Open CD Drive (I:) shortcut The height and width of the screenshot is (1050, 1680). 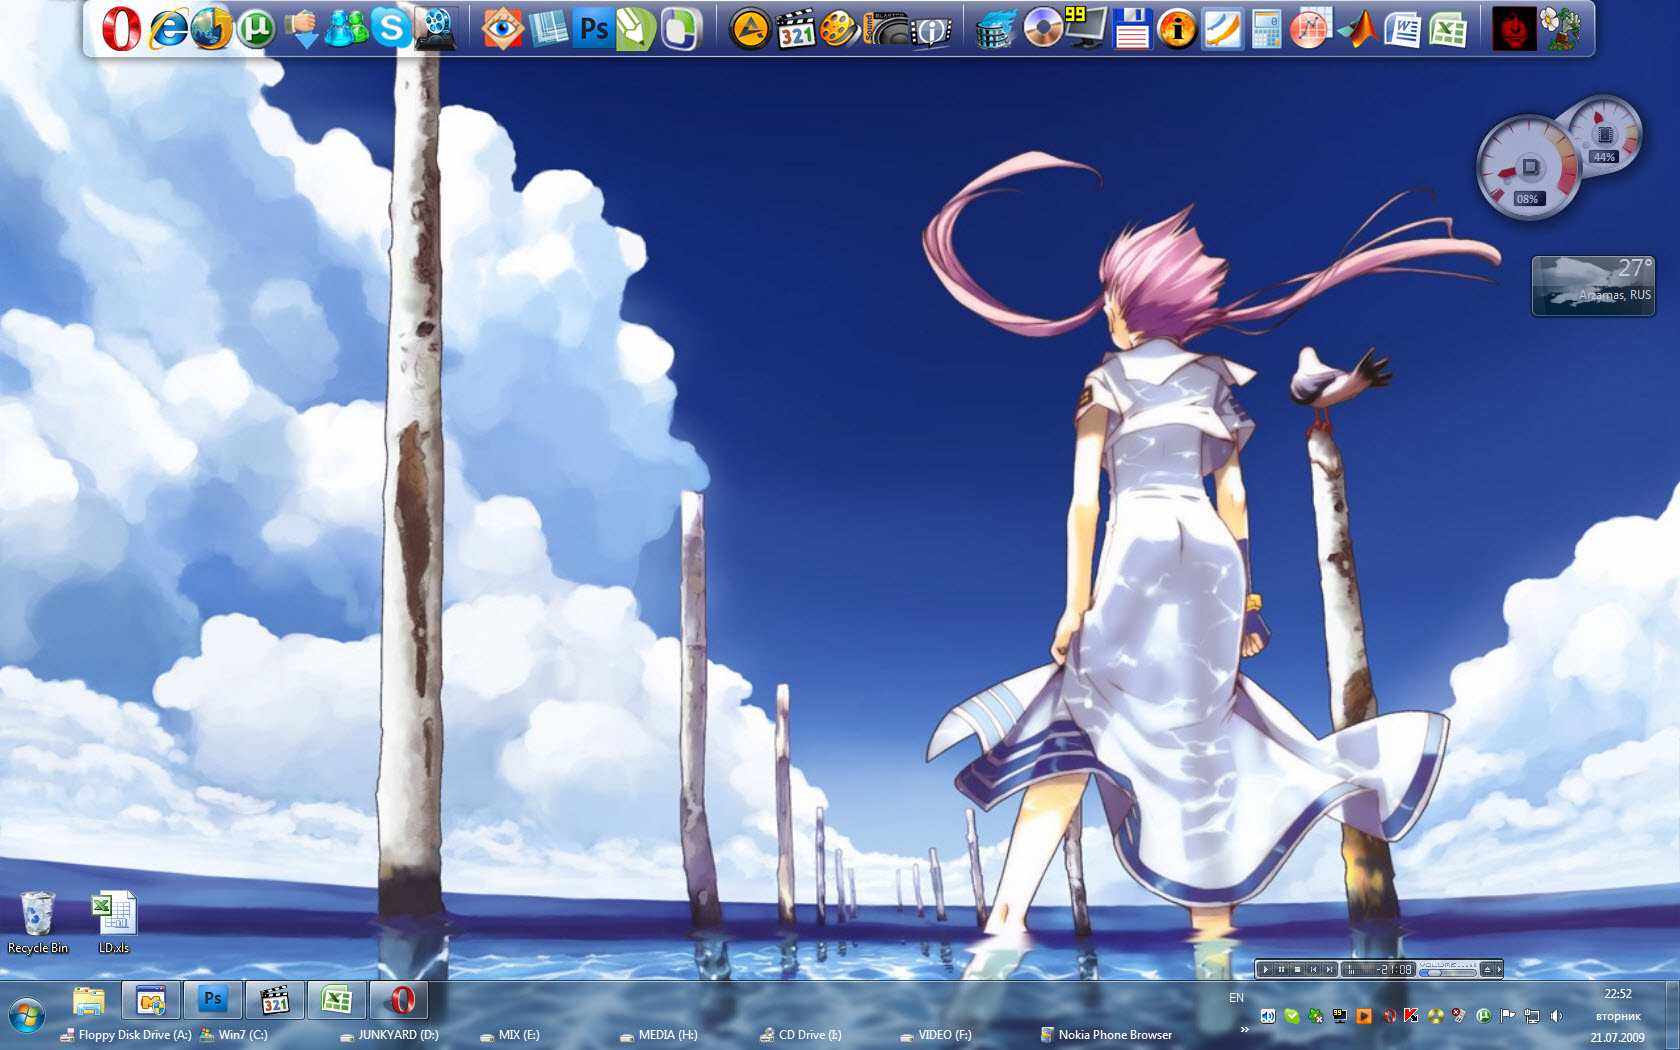click(x=801, y=1035)
